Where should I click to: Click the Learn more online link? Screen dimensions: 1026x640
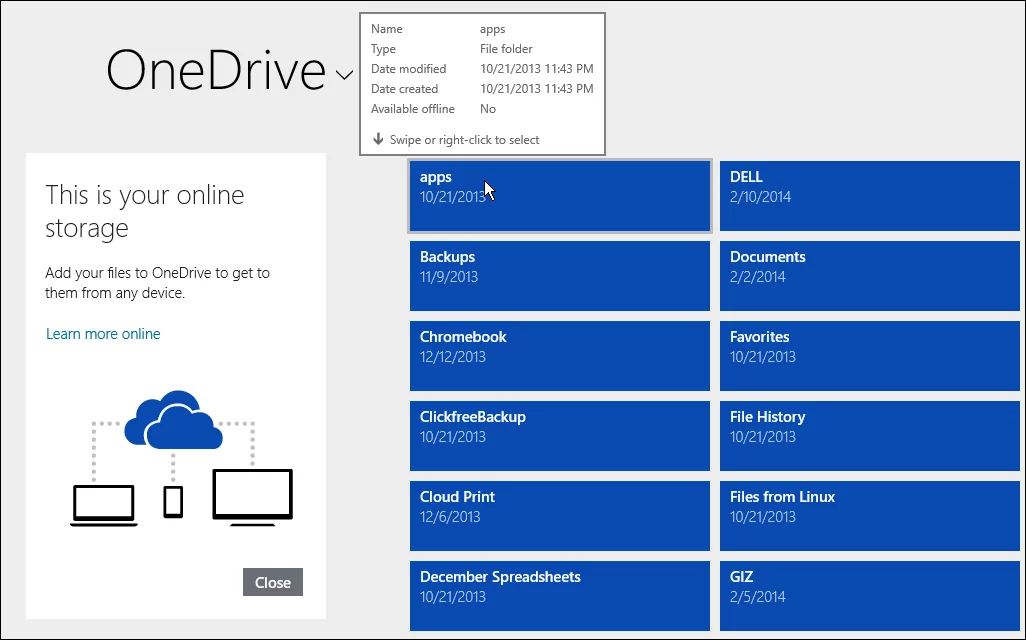click(x=103, y=333)
